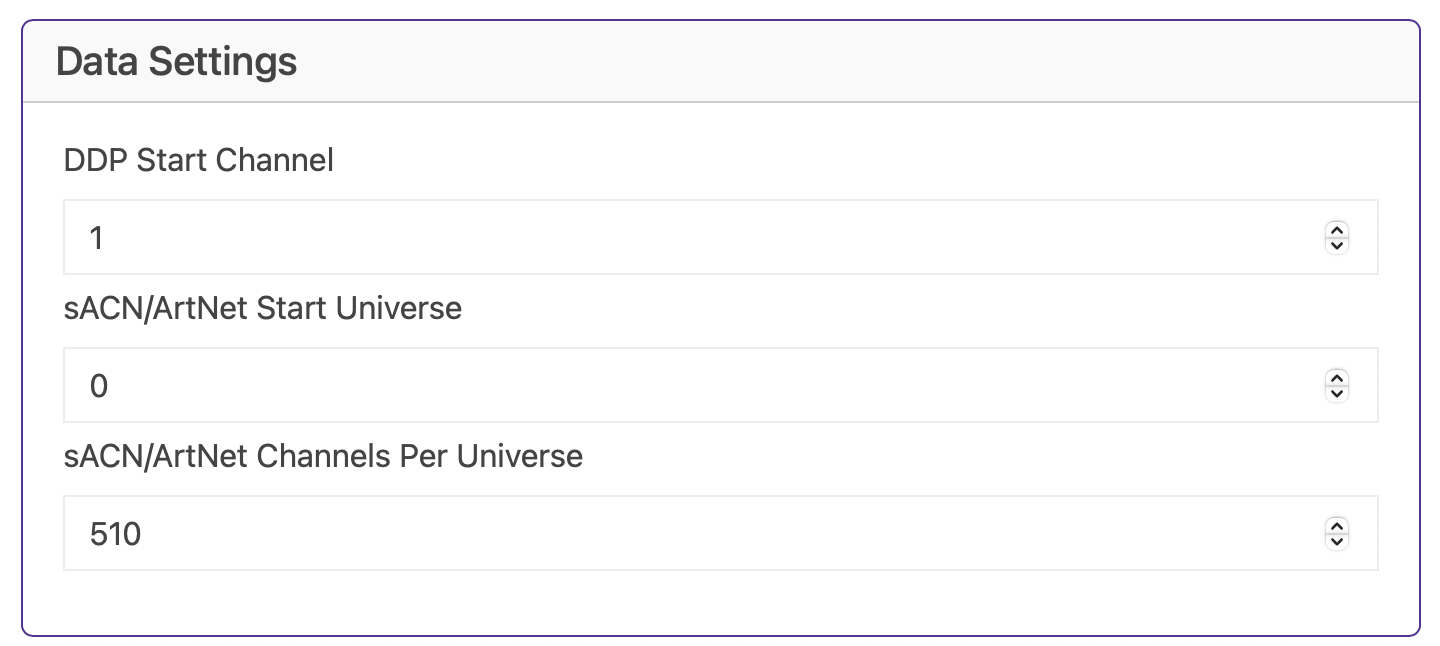
Task: Place cursor on value 0 in Start Universe
Action: (98, 386)
